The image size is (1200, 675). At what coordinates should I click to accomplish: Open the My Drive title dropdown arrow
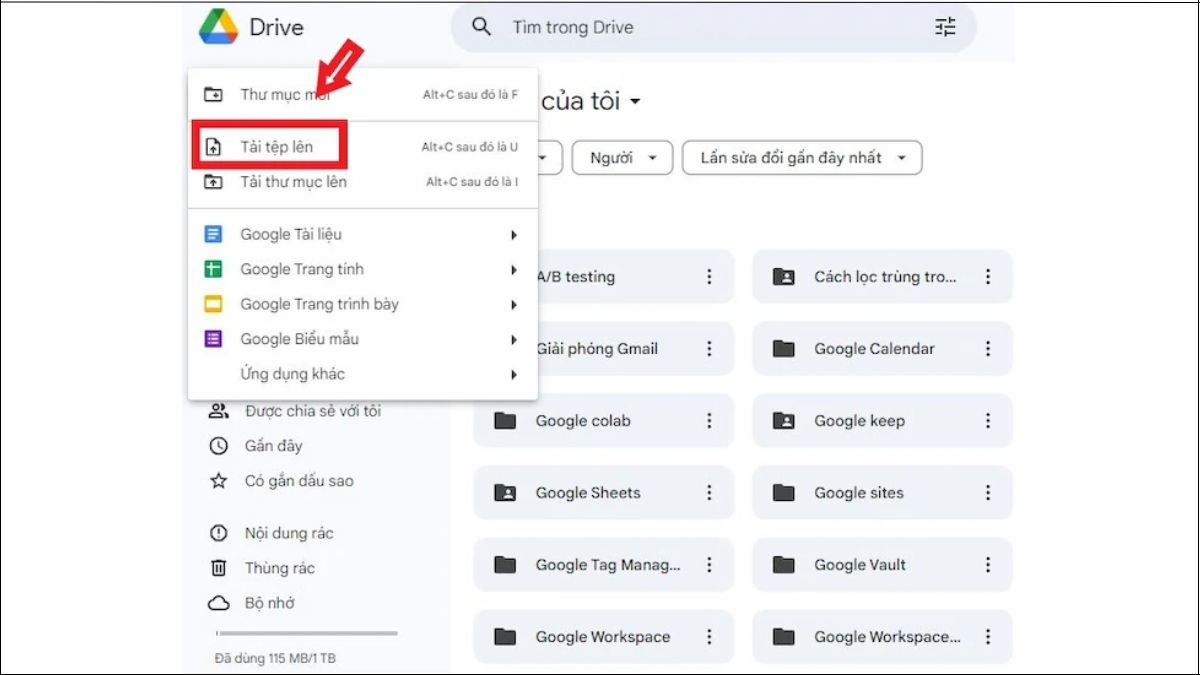(635, 102)
